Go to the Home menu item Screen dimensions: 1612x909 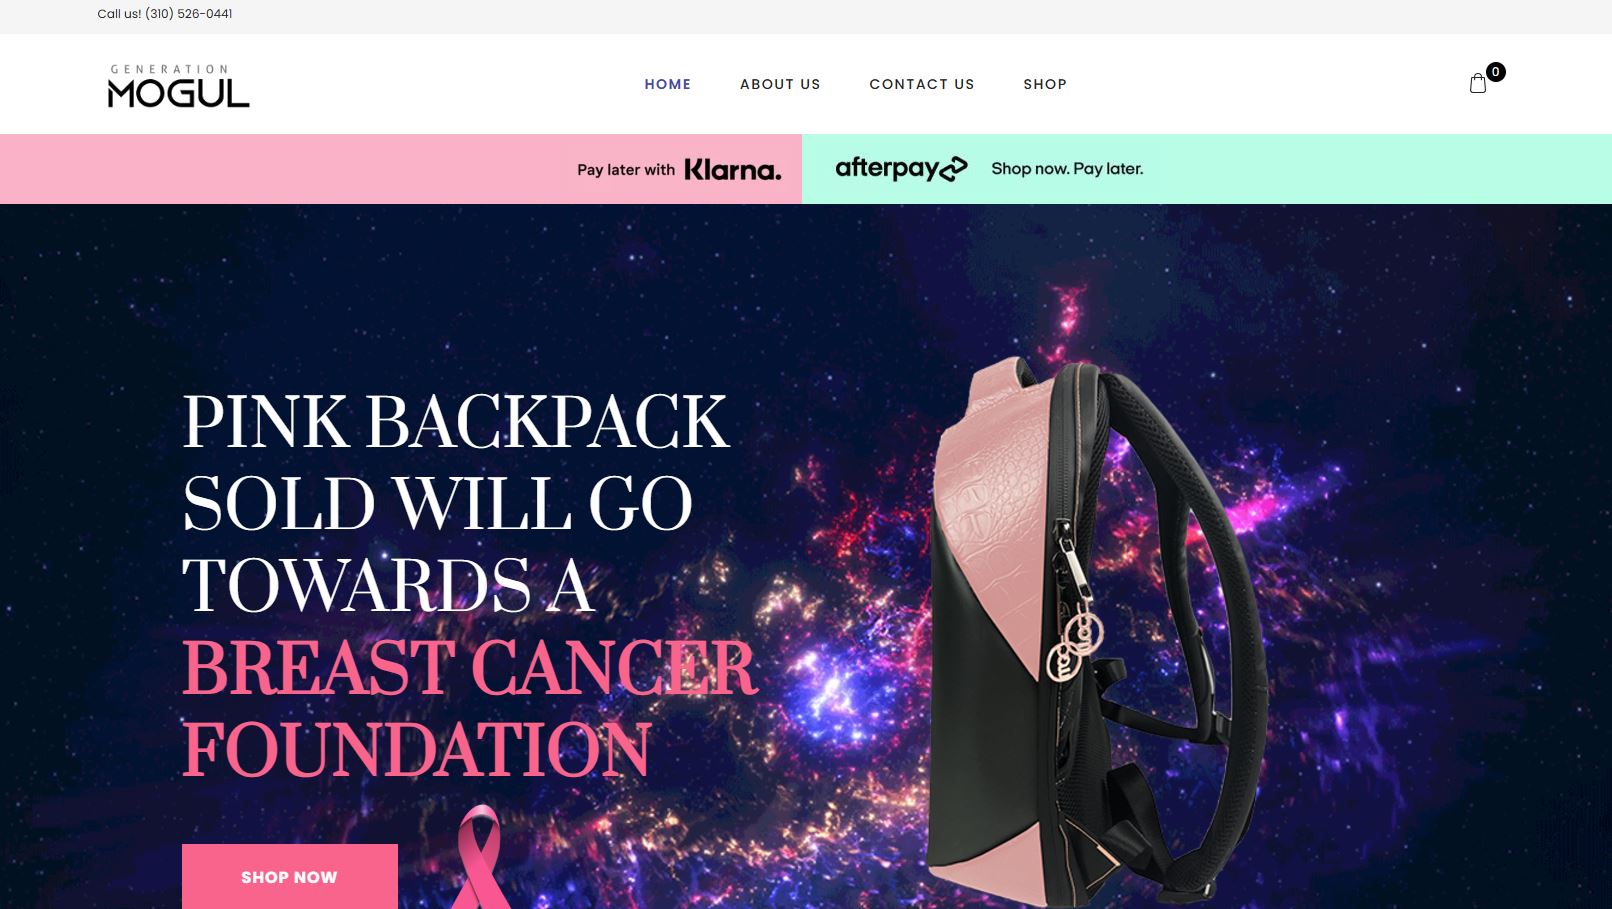pyautogui.click(x=668, y=84)
